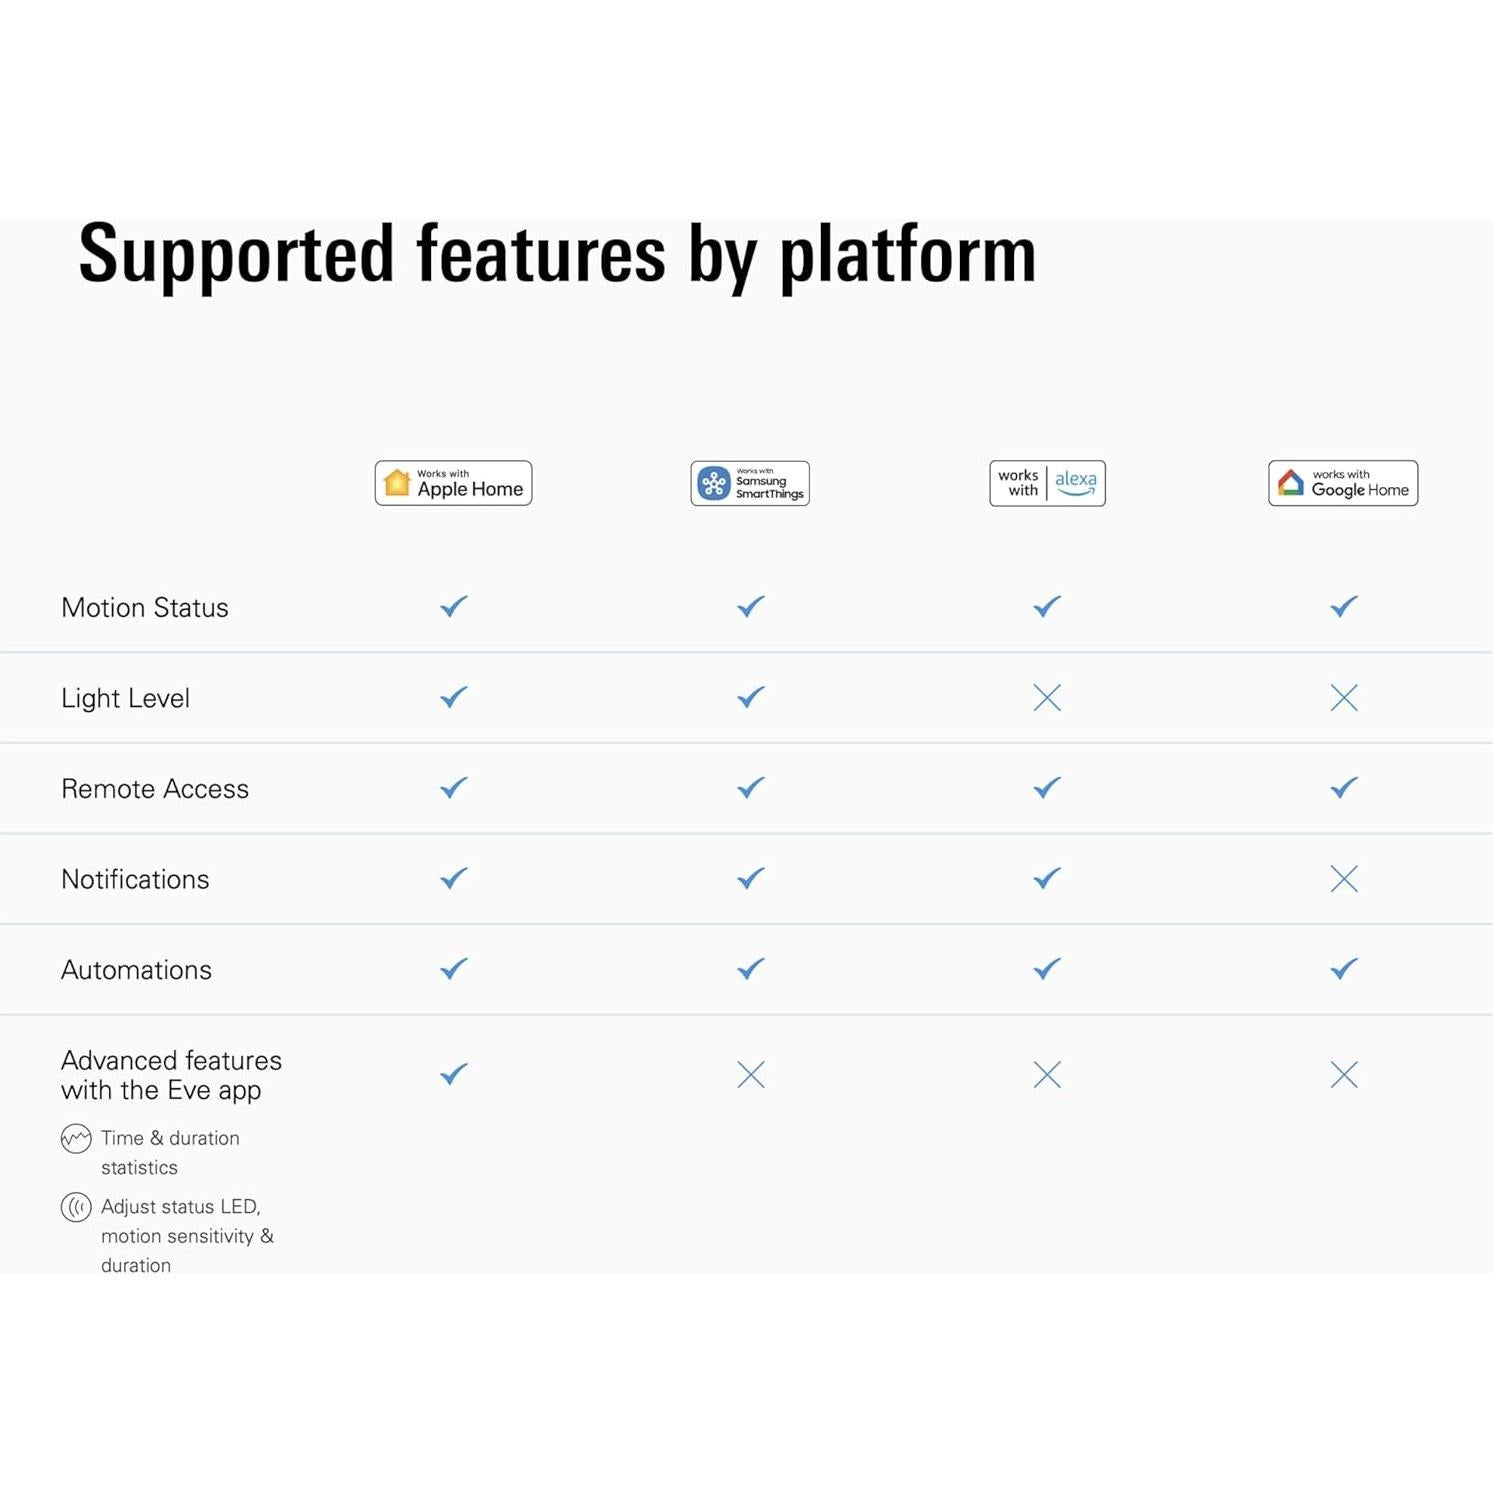Image resolution: width=1493 pixels, height=1493 pixels.
Task: Click the Advanced features X under Samsung SmartThings
Action: (751, 1074)
